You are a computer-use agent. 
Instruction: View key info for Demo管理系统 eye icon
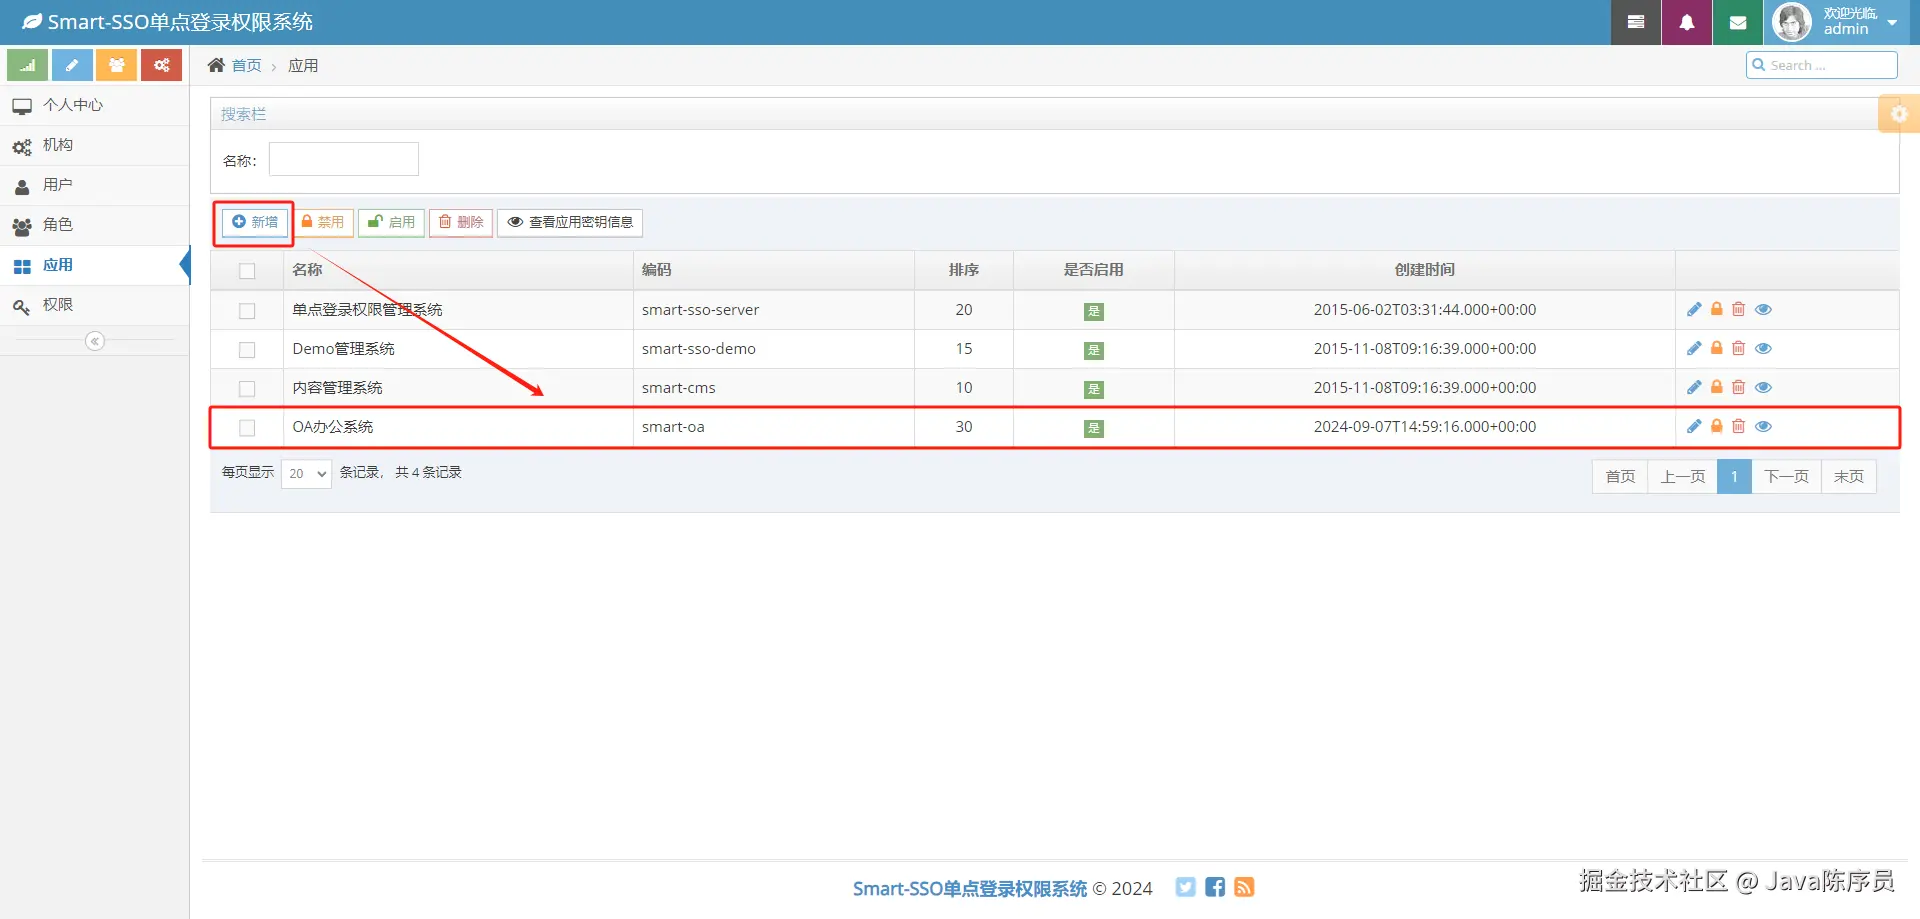pyautogui.click(x=1764, y=348)
